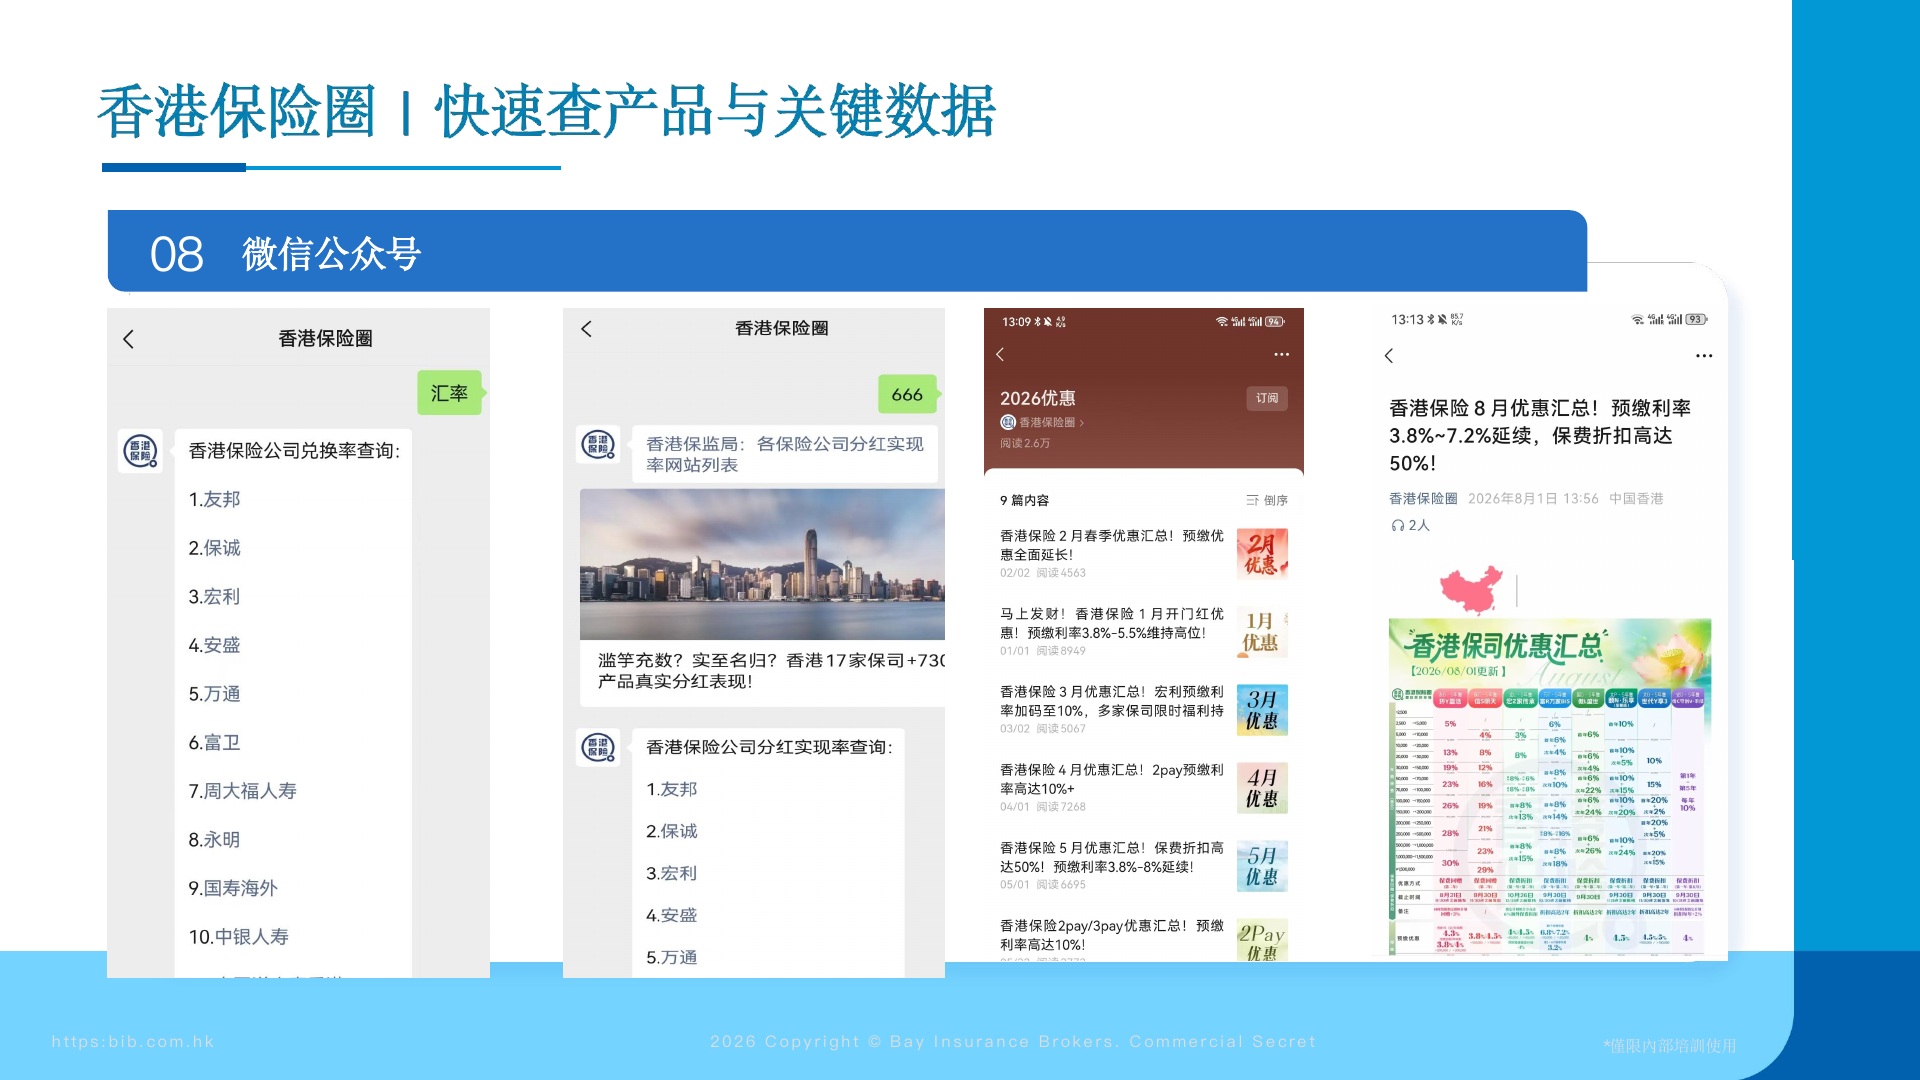Select 2.保诚 in 兑换率 list

(x=215, y=548)
